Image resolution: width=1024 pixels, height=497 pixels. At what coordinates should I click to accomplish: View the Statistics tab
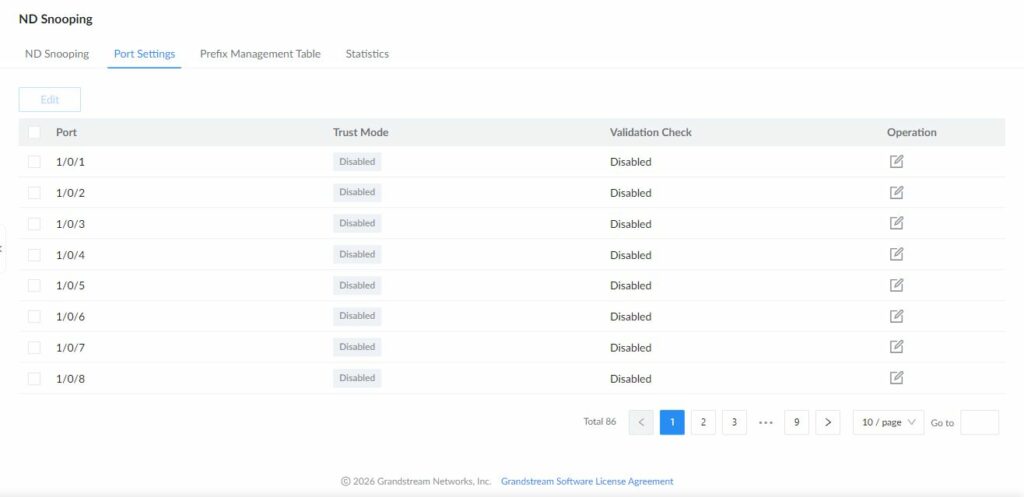point(367,54)
